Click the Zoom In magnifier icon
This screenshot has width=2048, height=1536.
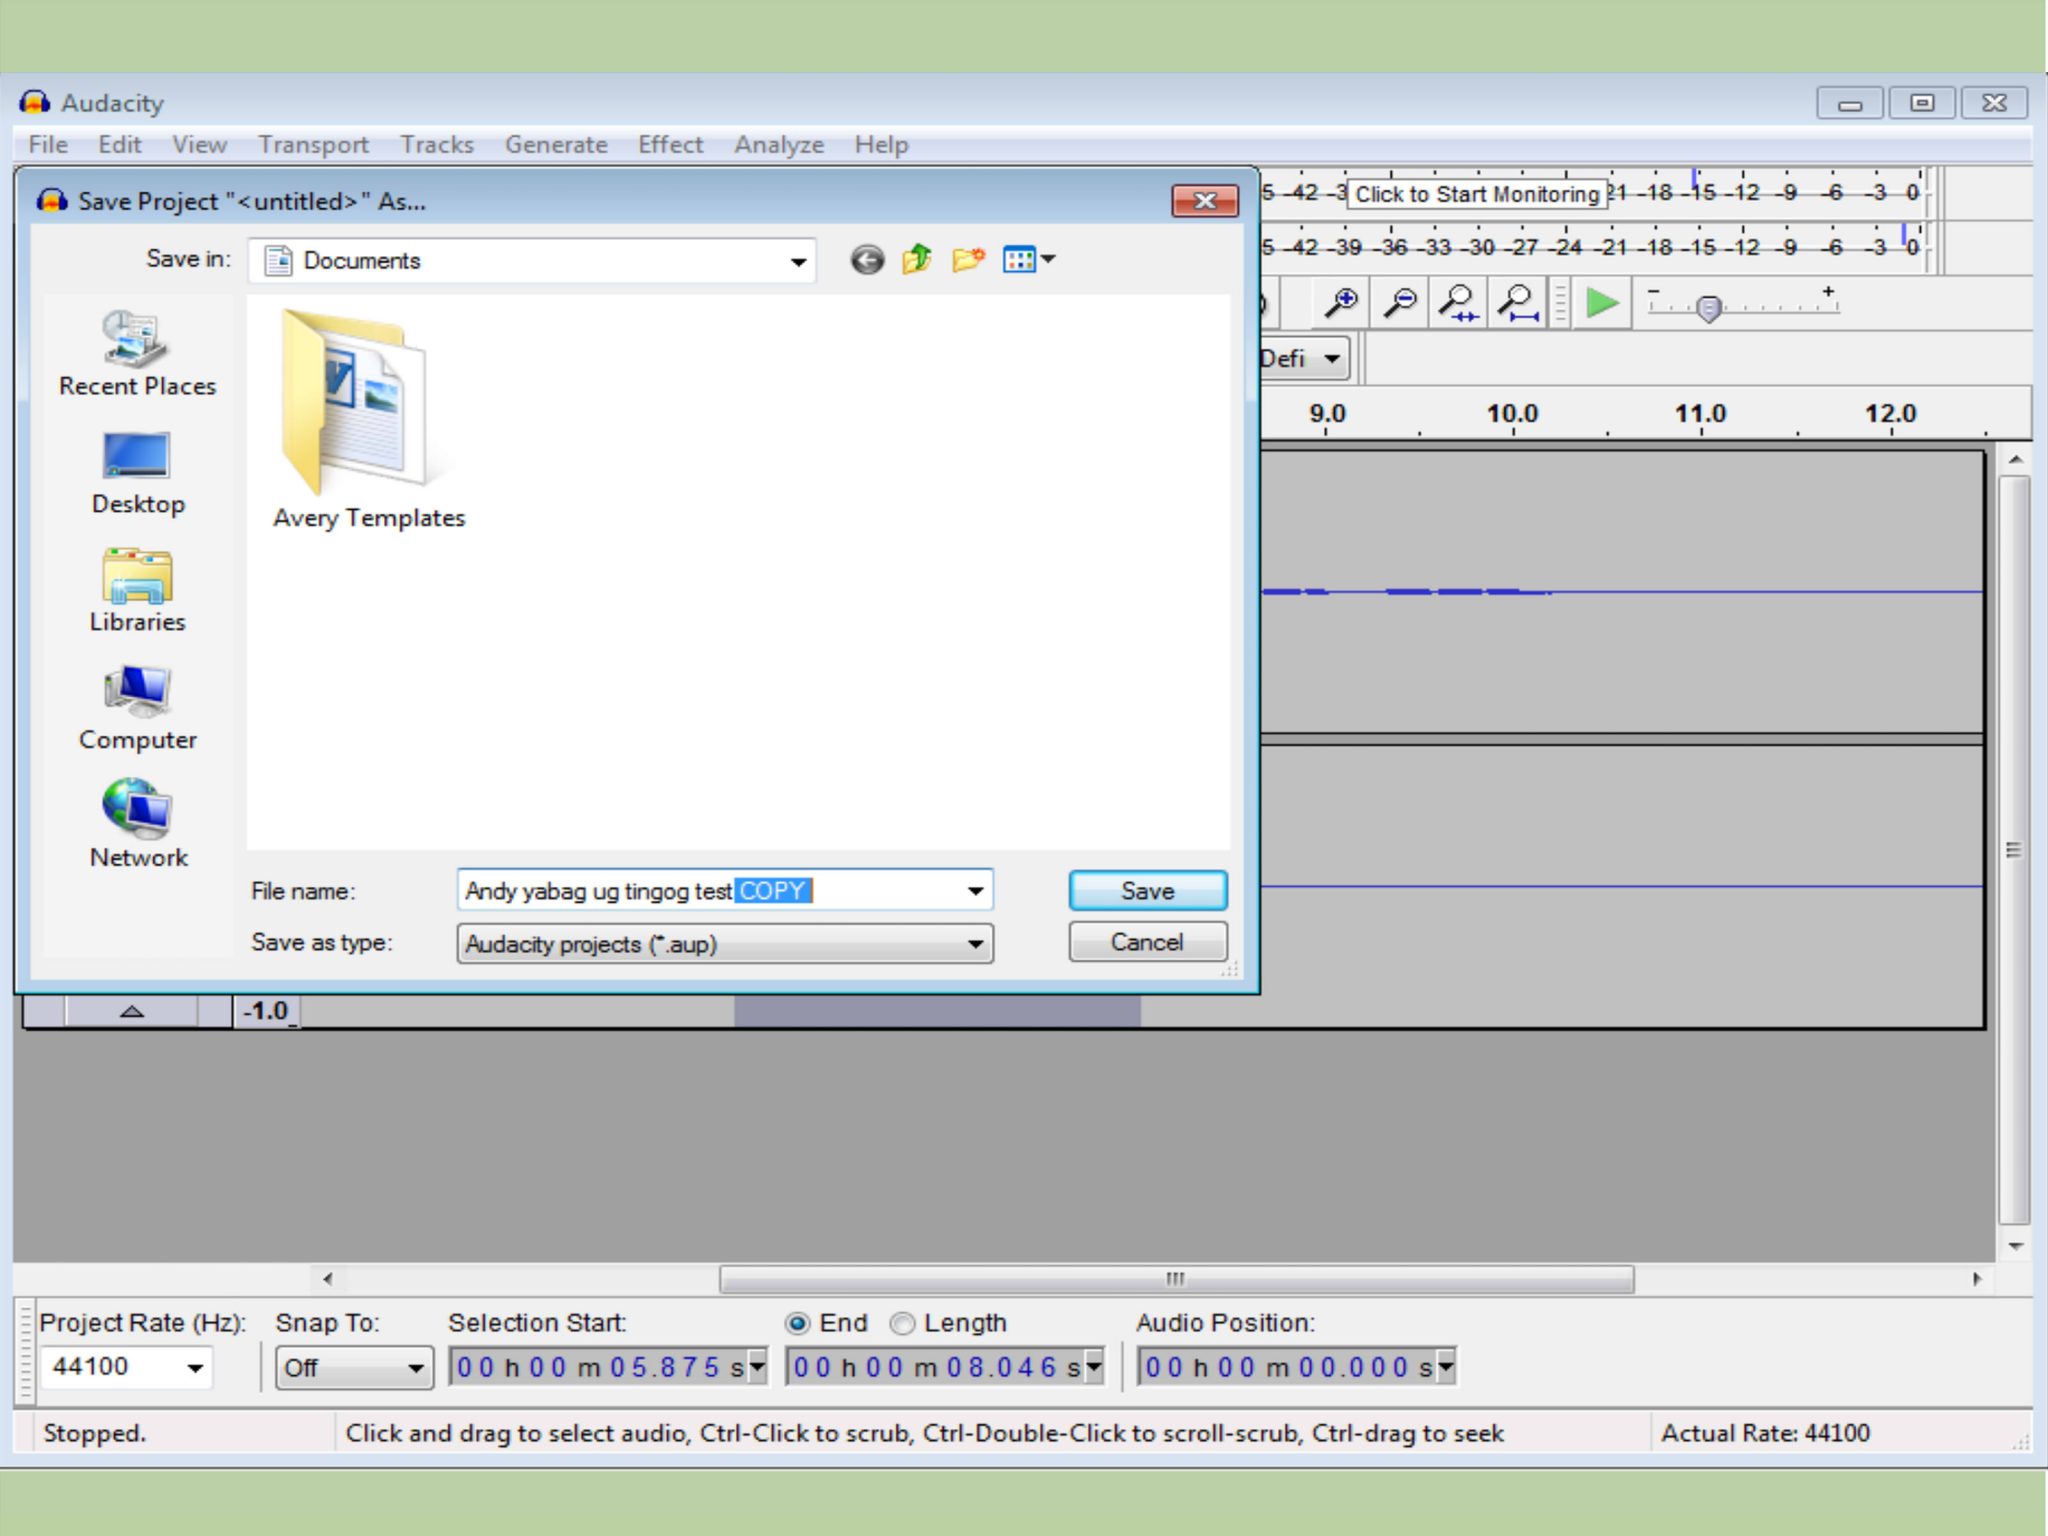pyautogui.click(x=1340, y=302)
